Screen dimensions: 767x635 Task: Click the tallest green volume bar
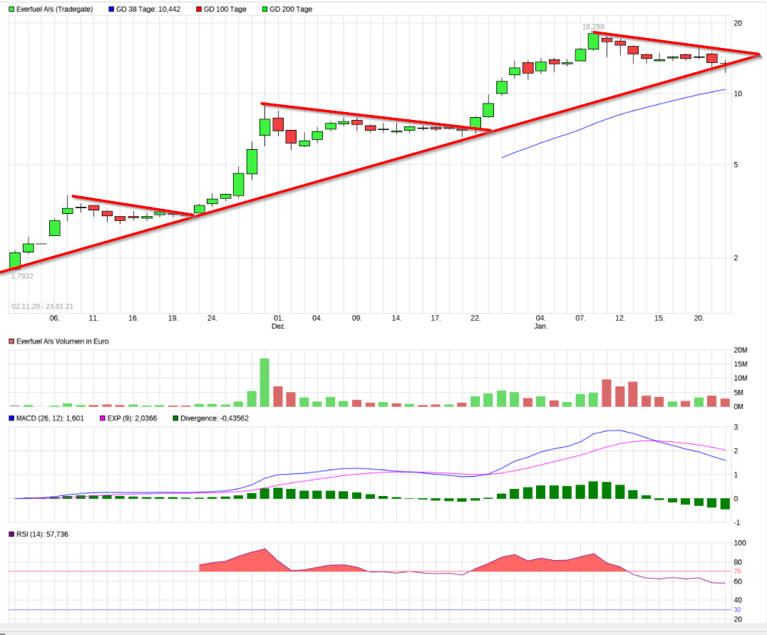265,382
